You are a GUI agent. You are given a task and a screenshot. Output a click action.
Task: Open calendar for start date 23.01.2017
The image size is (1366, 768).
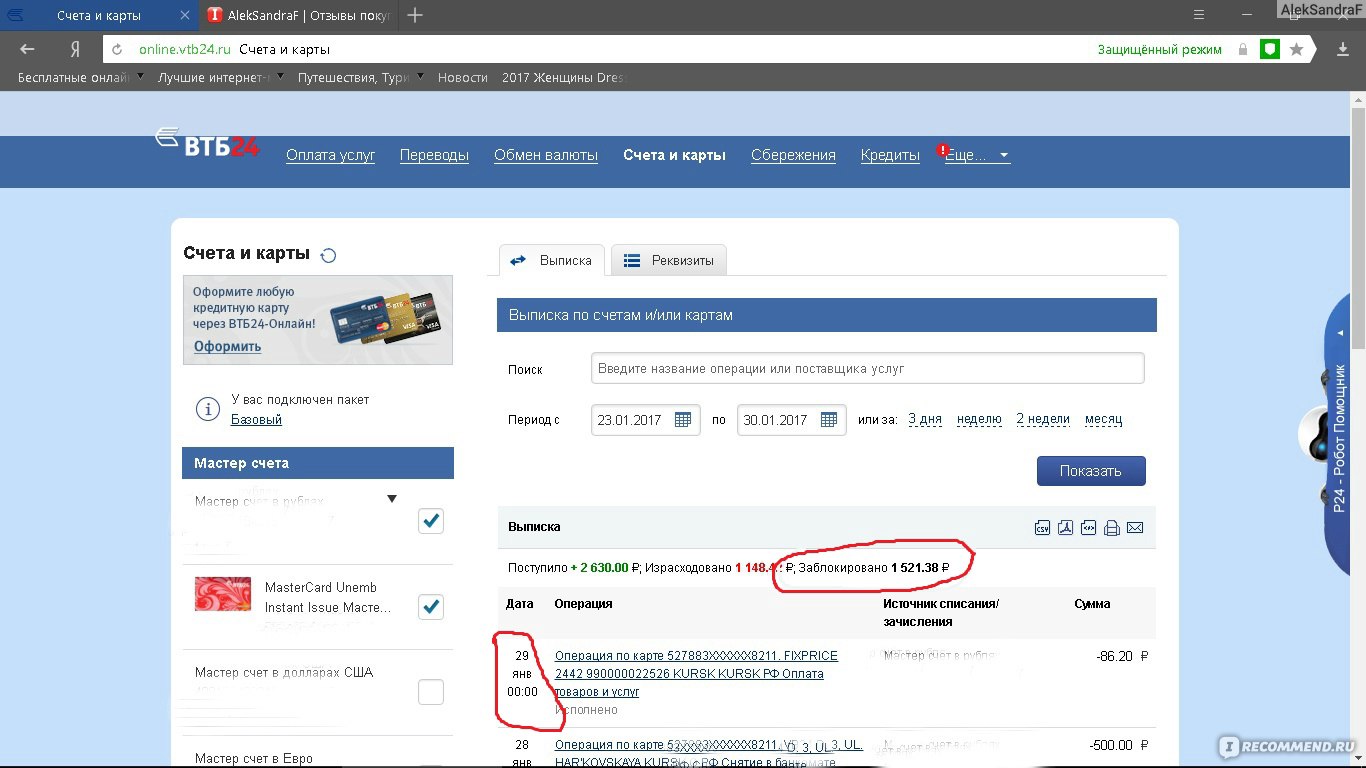(682, 420)
